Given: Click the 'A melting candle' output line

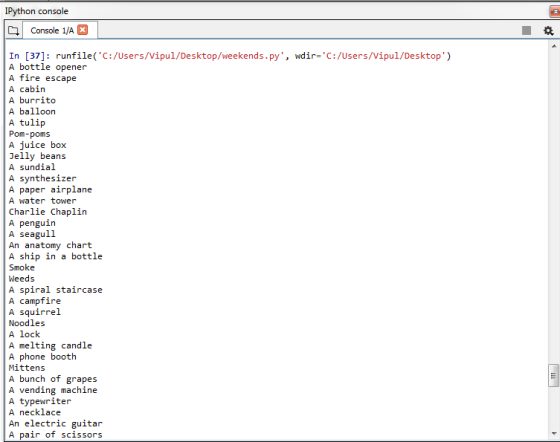Looking at the screenshot, I should pyautogui.click(x=50, y=346).
